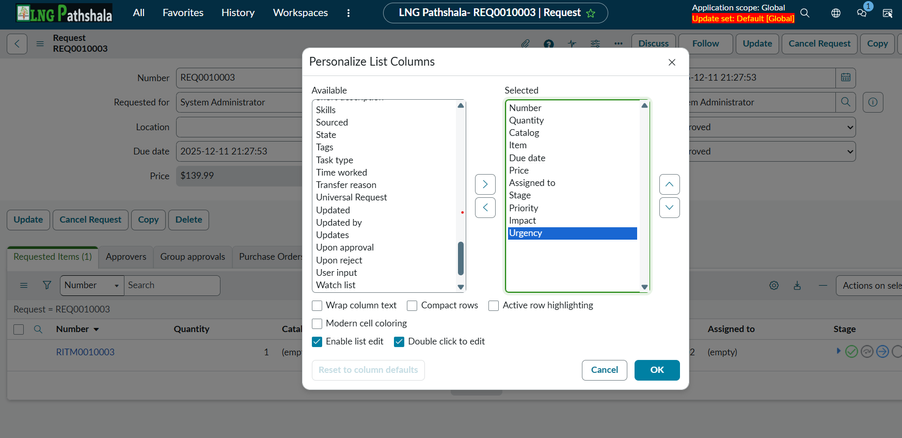902x438 pixels.
Task: Uncheck Enable list edit checkbox
Action: [x=317, y=341]
